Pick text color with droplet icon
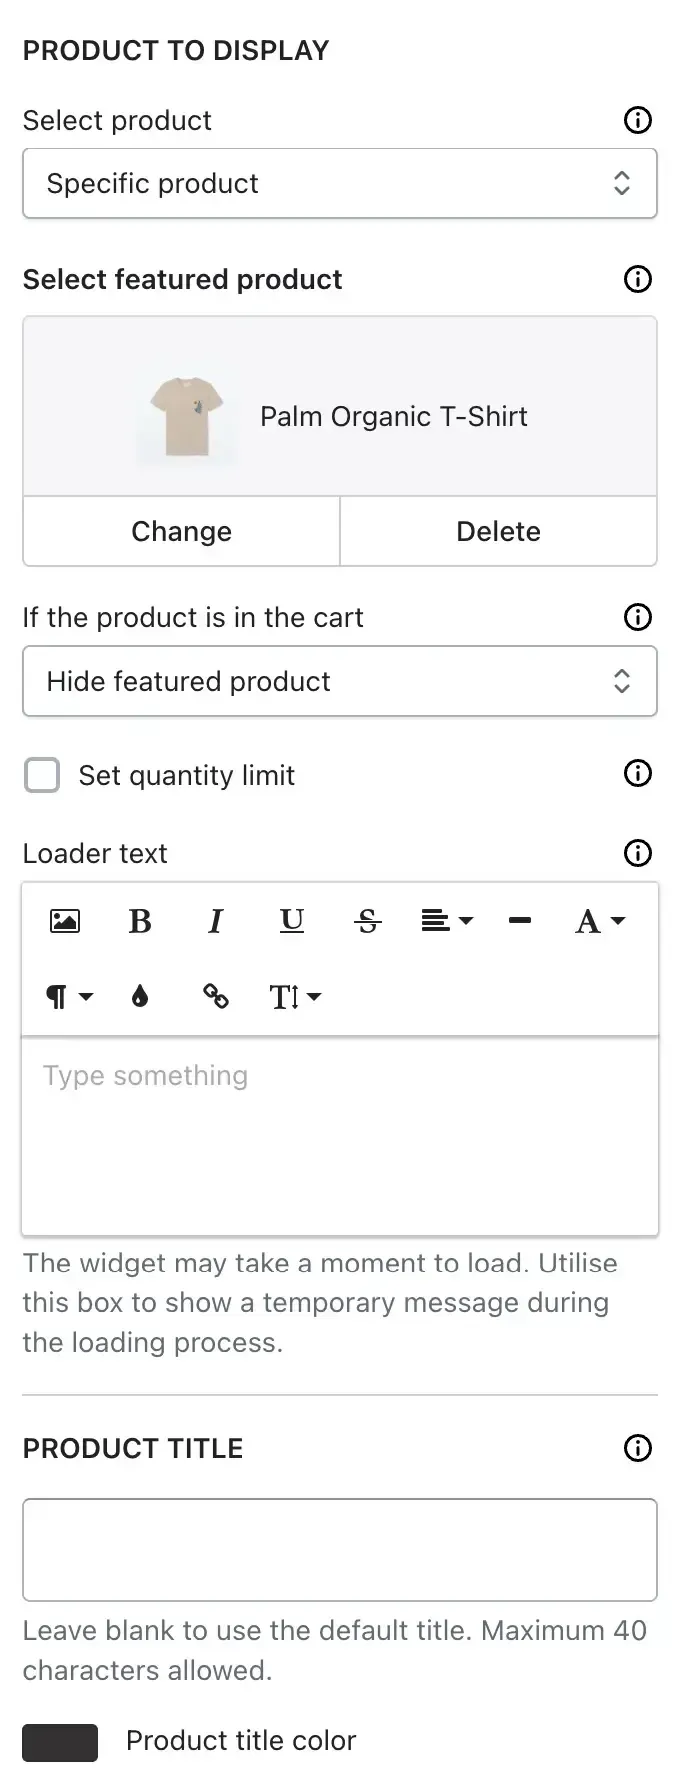Image resolution: width=680 pixels, height=1780 pixels. 140,996
